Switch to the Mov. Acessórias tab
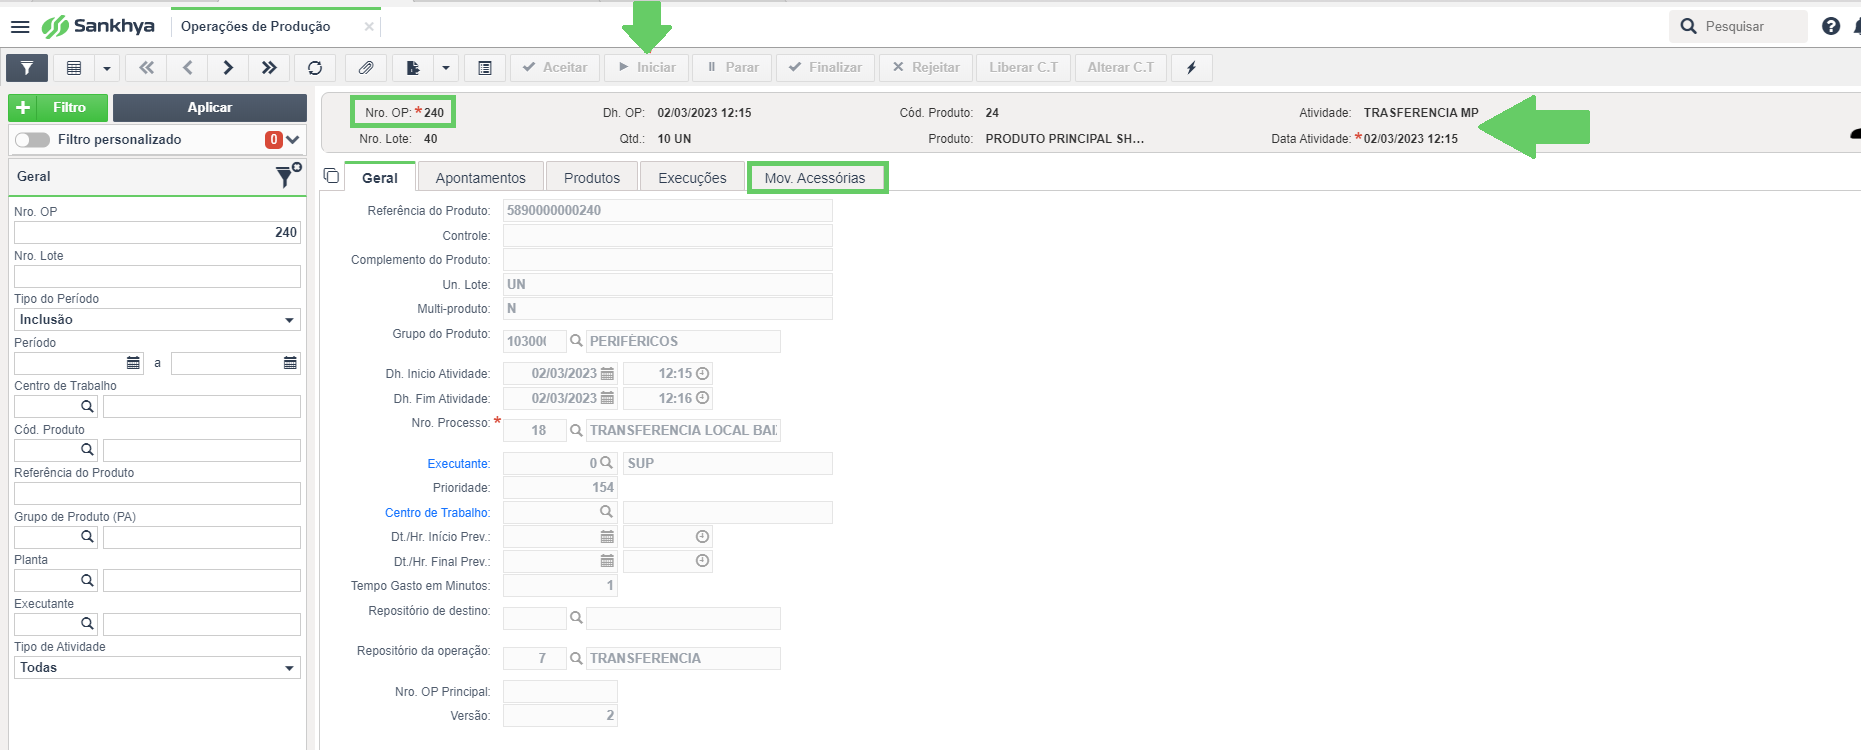This screenshot has height=750, width=1861. coord(815,178)
